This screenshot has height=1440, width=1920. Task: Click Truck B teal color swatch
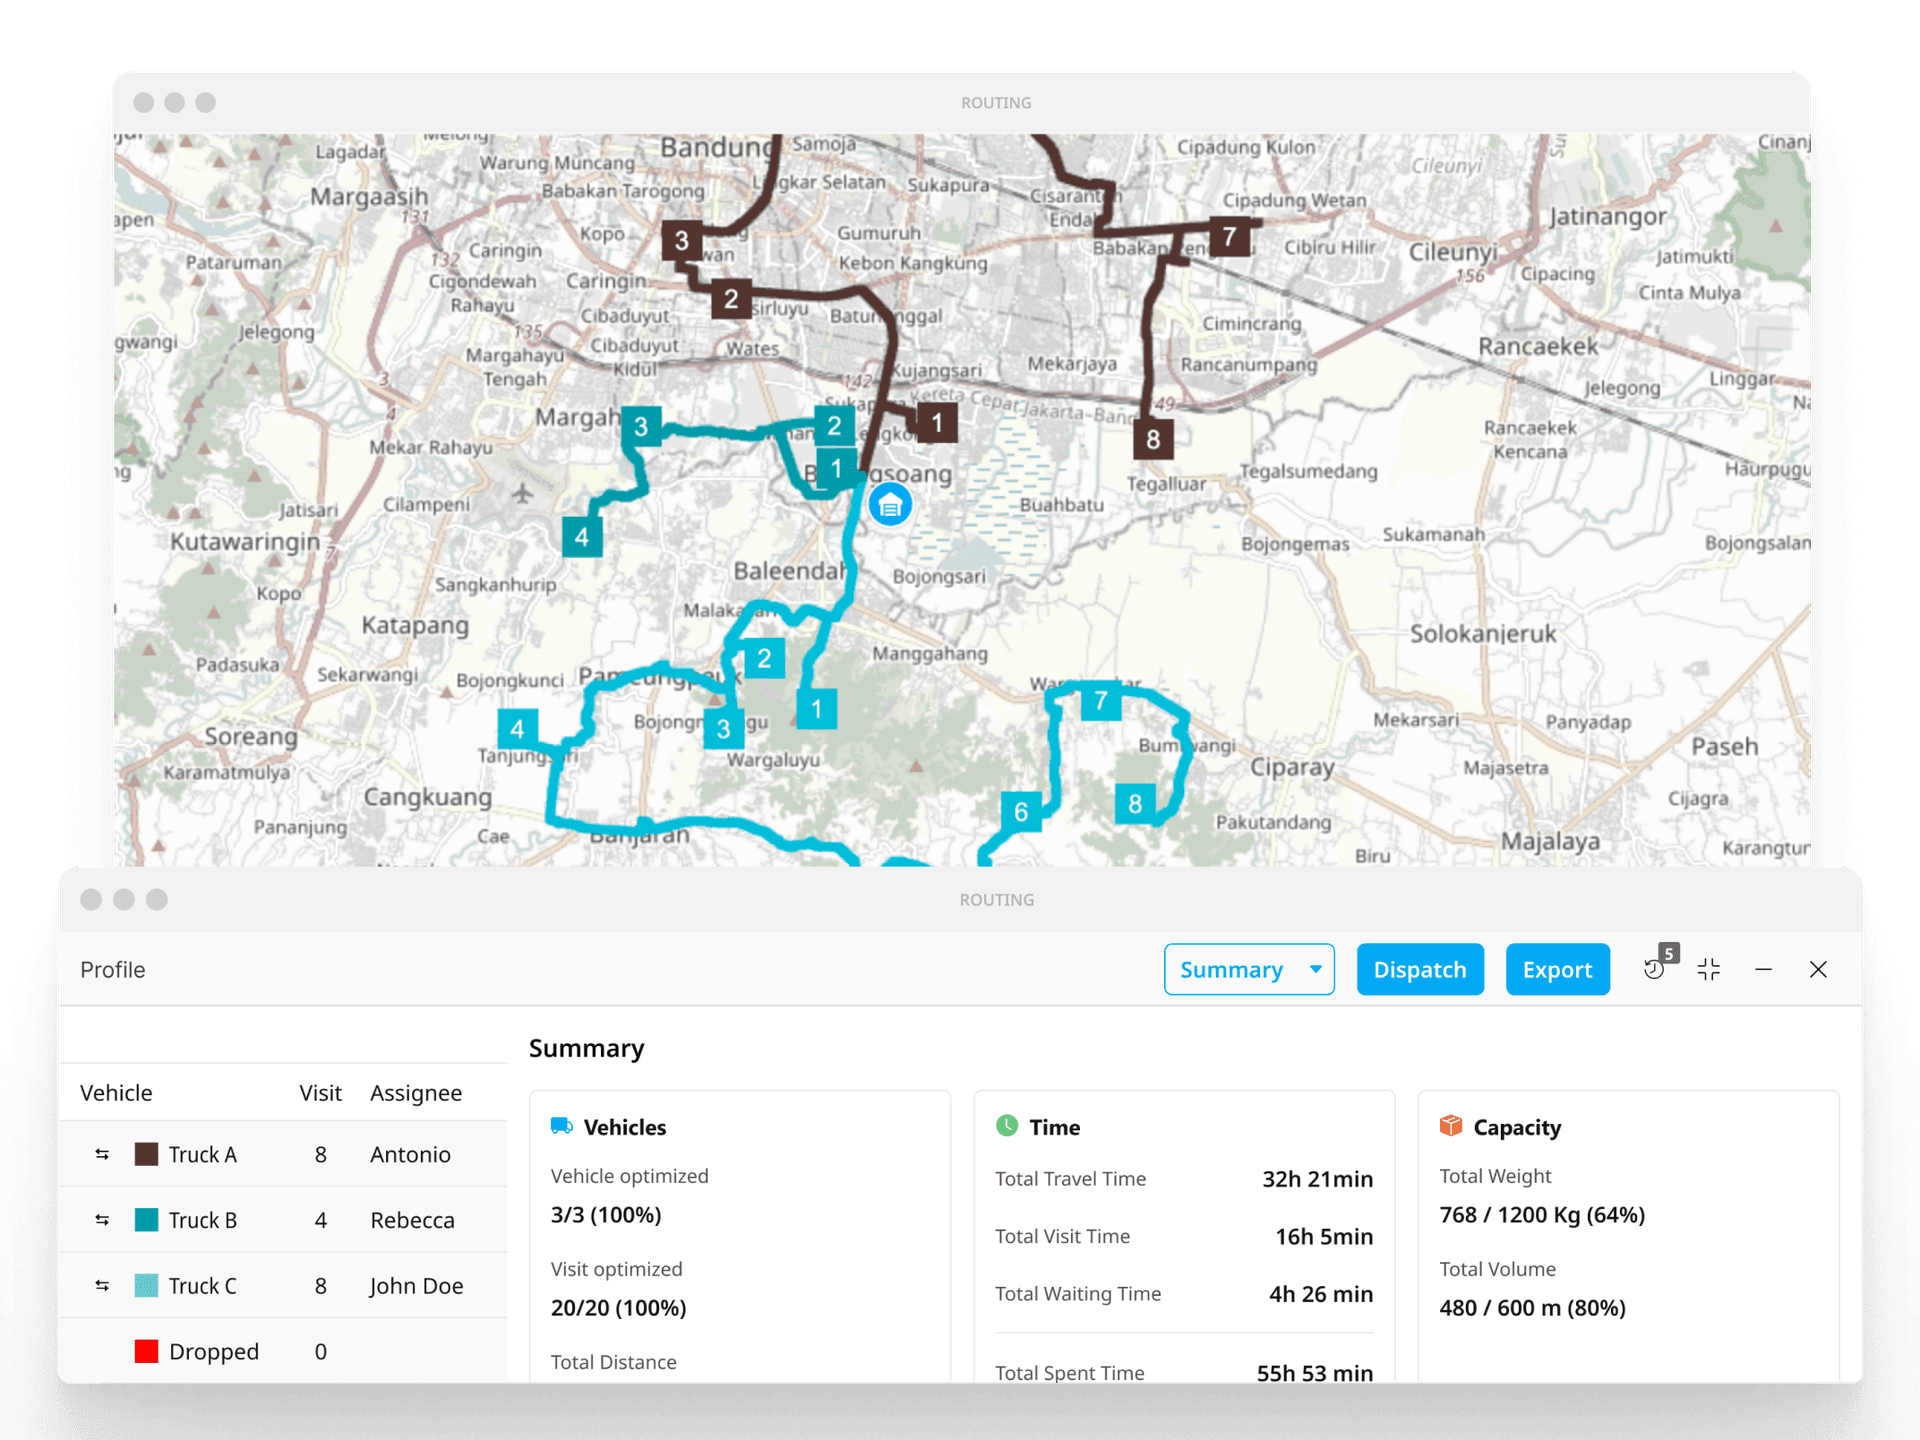click(147, 1220)
